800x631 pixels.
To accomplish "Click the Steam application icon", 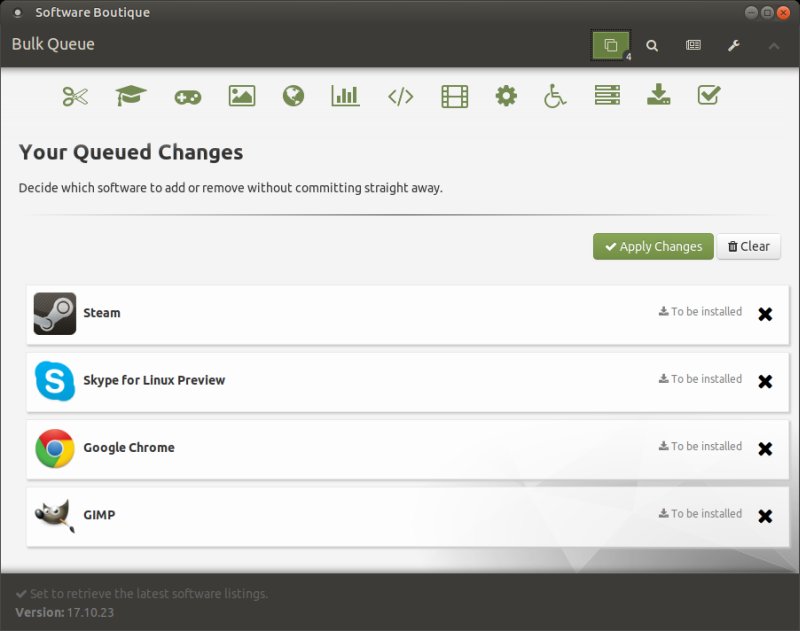I will pyautogui.click(x=55, y=313).
